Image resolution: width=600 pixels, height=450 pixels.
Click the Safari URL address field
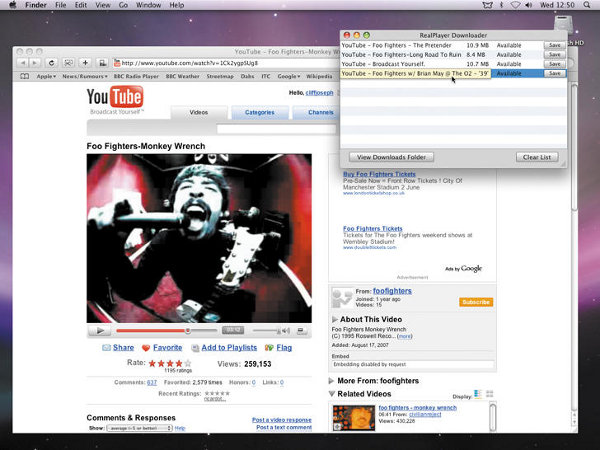tap(226, 63)
